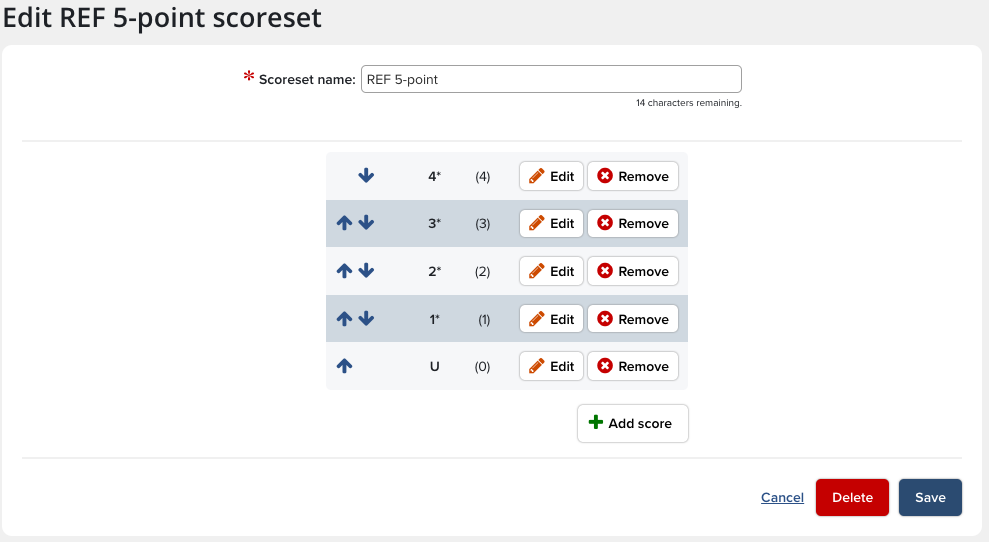This screenshot has height=542, width=989.
Task: Delete the REF 5-point scoreset
Action: point(852,498)
